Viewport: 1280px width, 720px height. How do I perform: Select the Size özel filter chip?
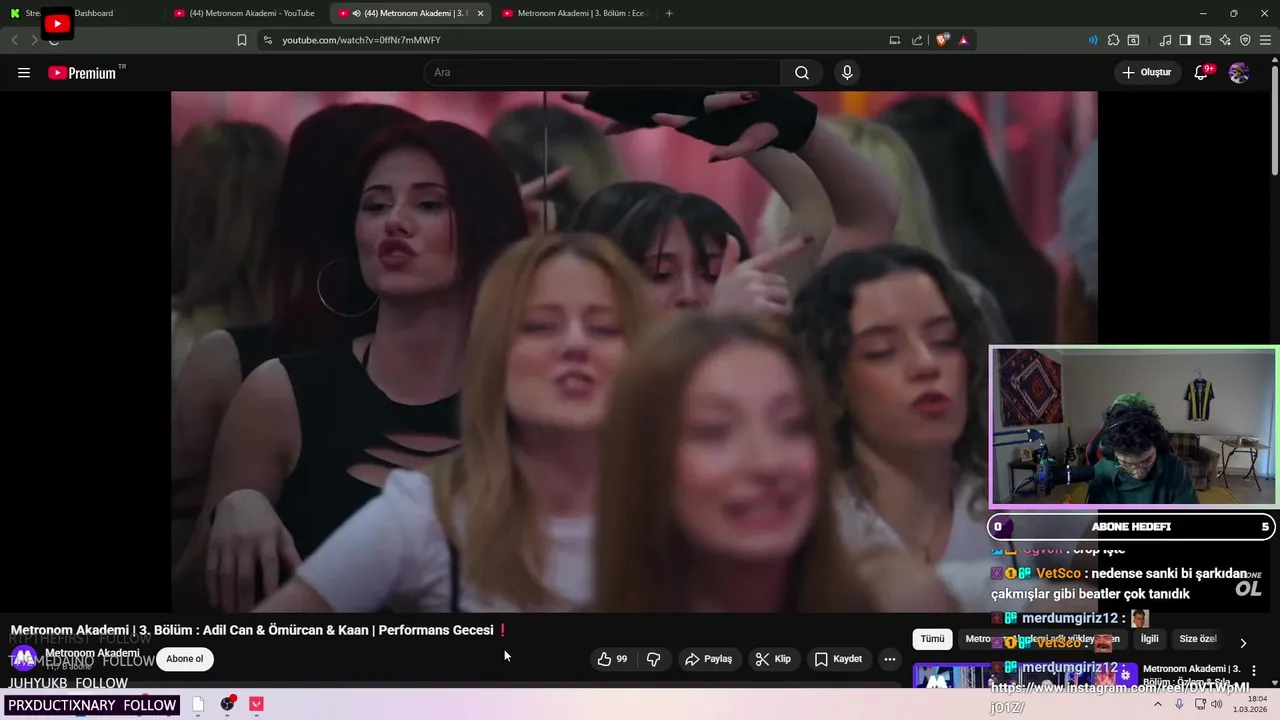[x=1198, y=639]
